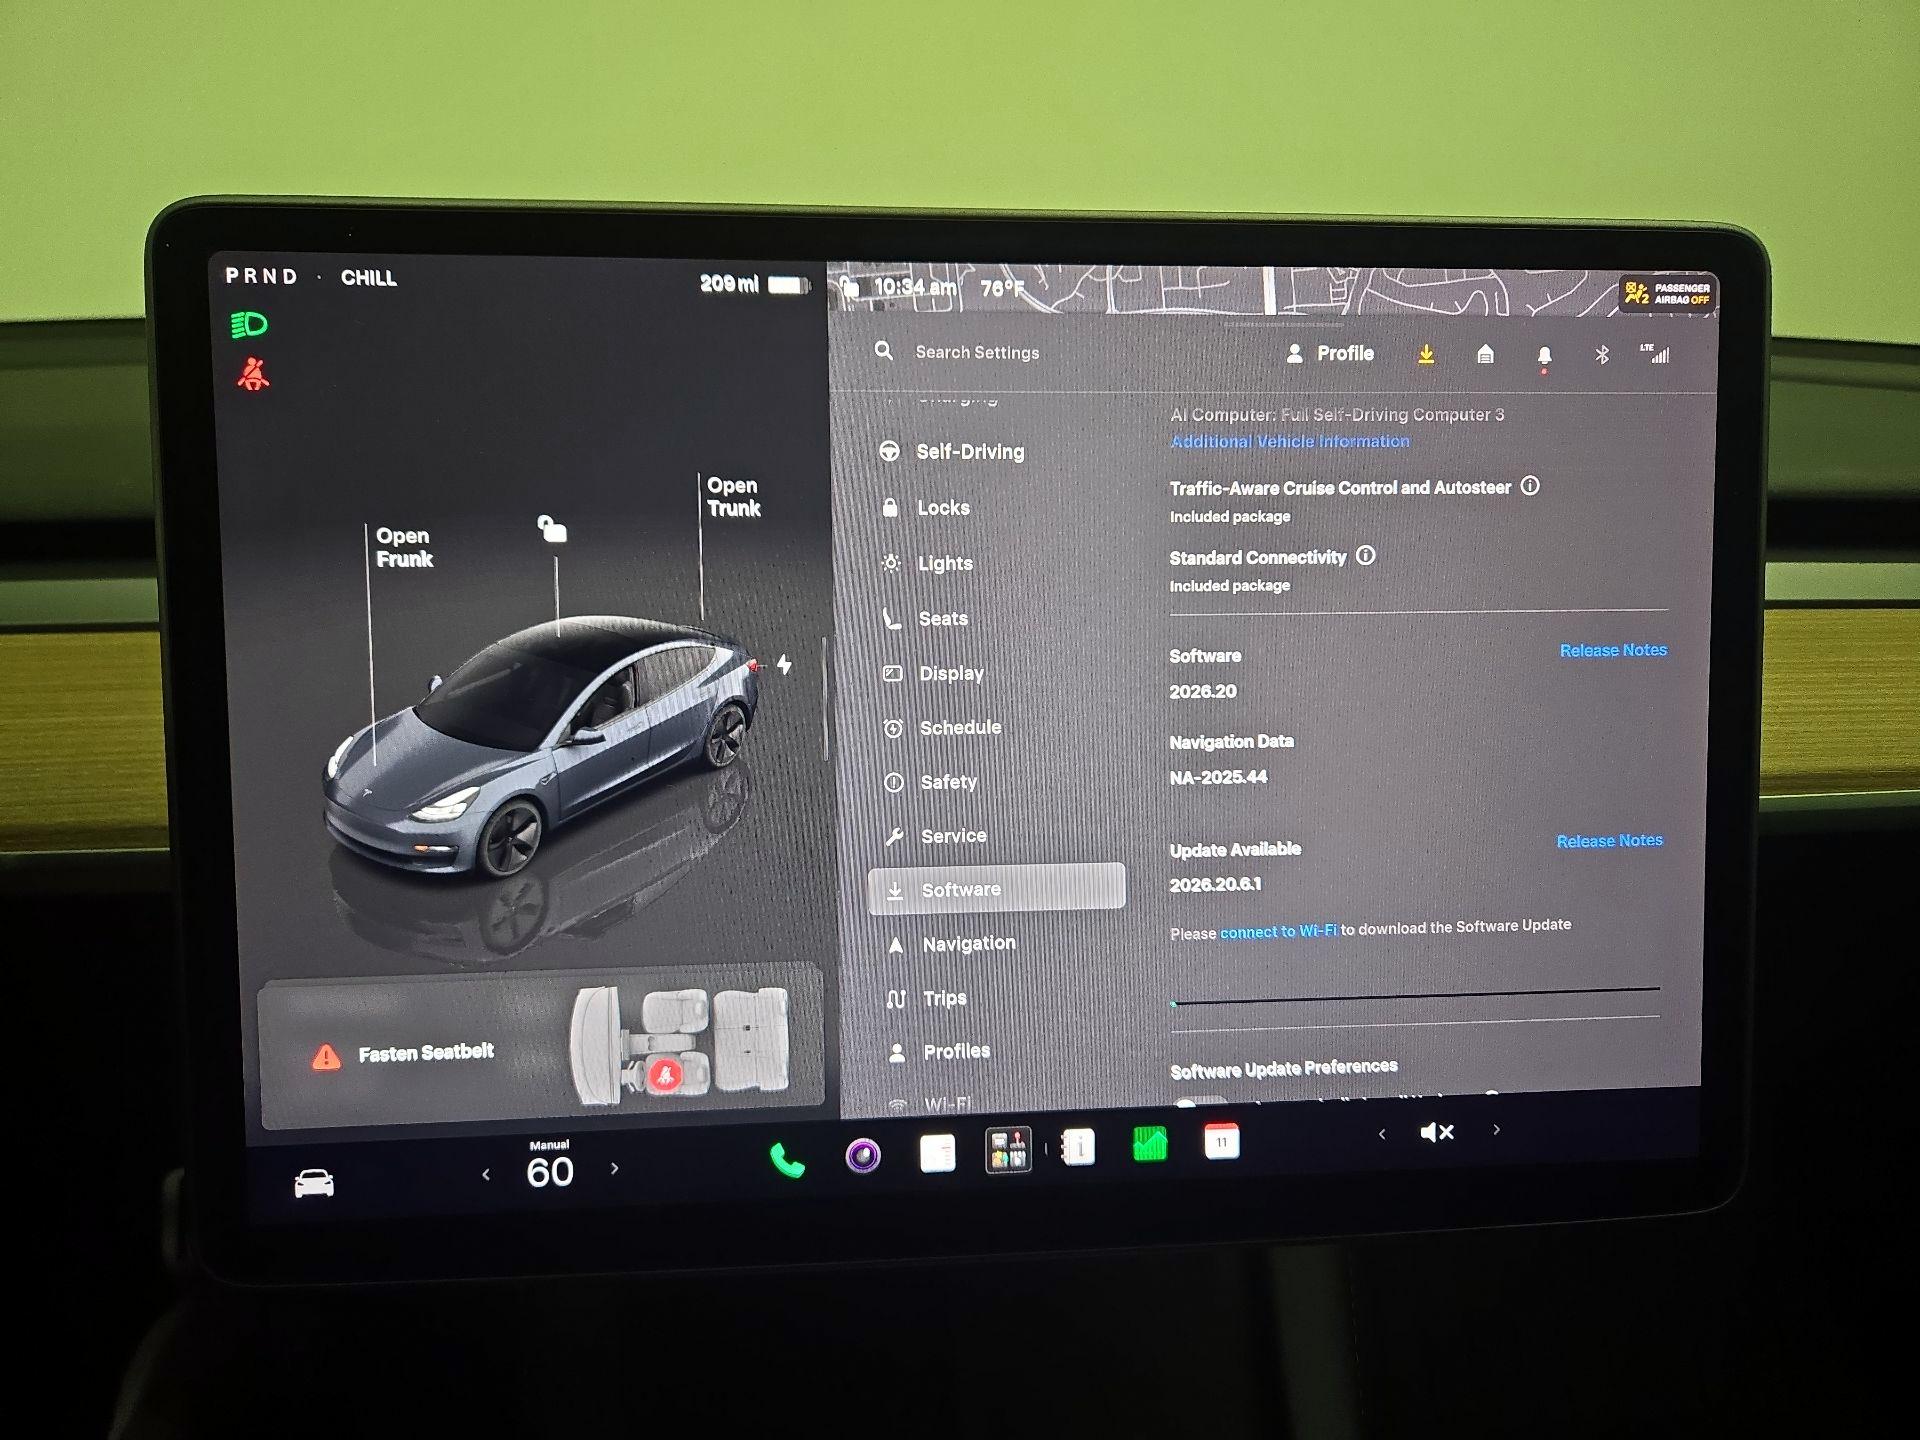Tap Open Frunk label
The width and height of the screenshot is (1920, 1440).
click(x=405, y=548)
